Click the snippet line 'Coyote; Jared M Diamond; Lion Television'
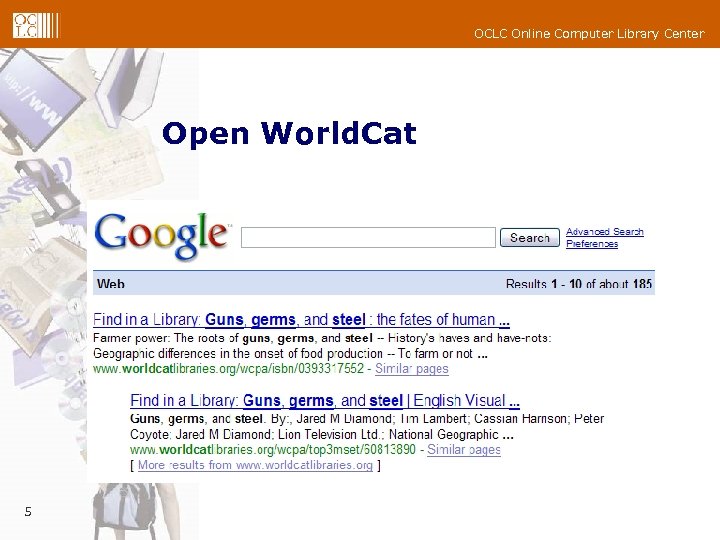The image size is (720, 540). click(322, 434)
